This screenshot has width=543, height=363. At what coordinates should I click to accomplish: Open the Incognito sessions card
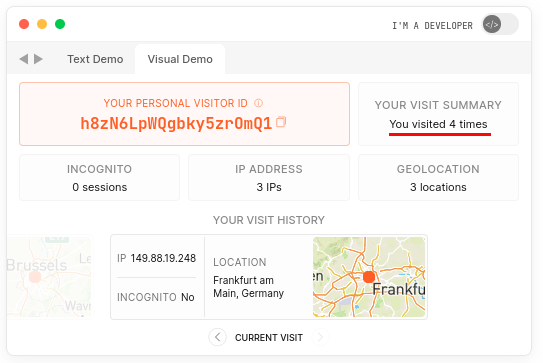pos(99,177)
